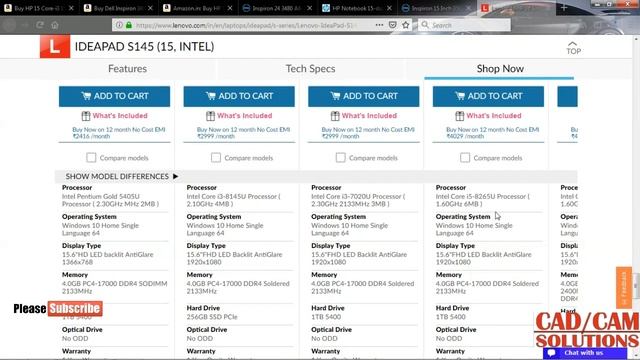This screenshot has width=640, height=360.
Task: Click gift icon for i3-8145U model
Action: pos(210,116)
